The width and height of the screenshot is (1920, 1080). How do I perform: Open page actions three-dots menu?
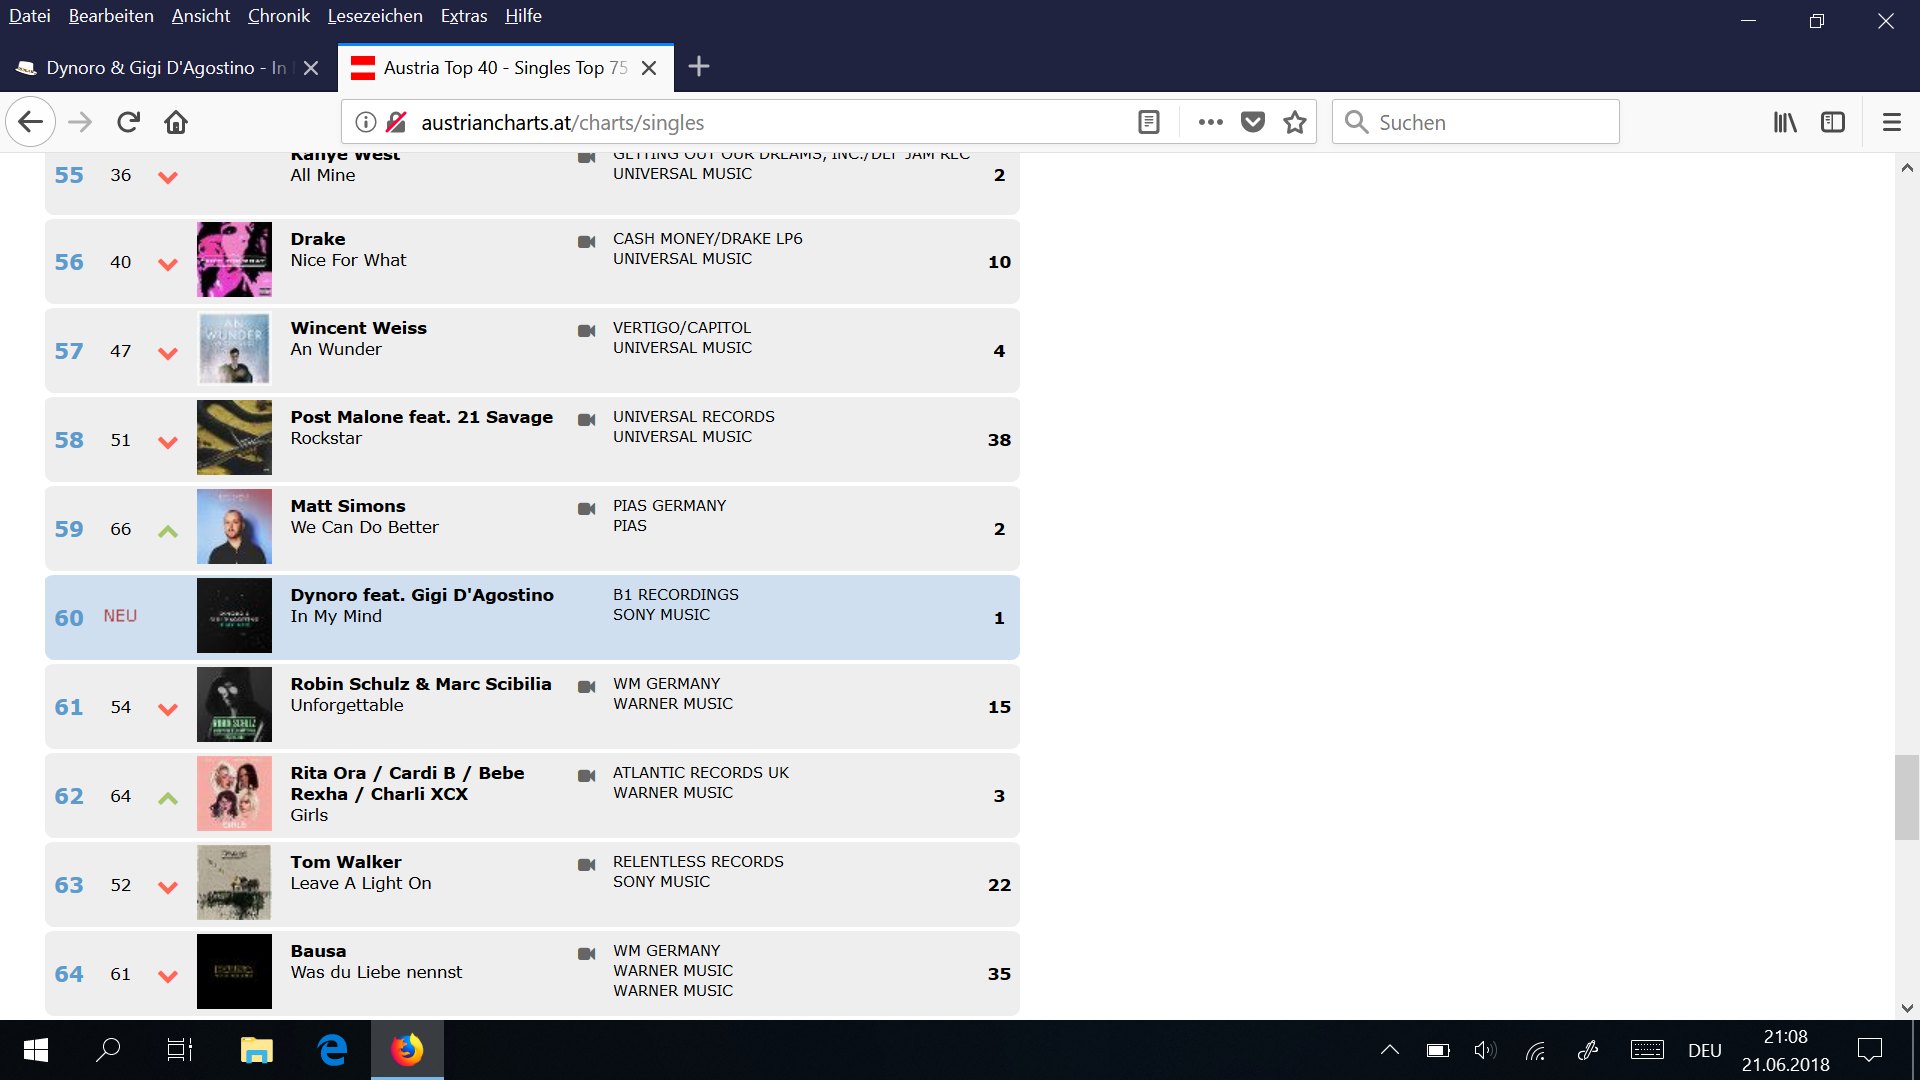point(1211,122)
